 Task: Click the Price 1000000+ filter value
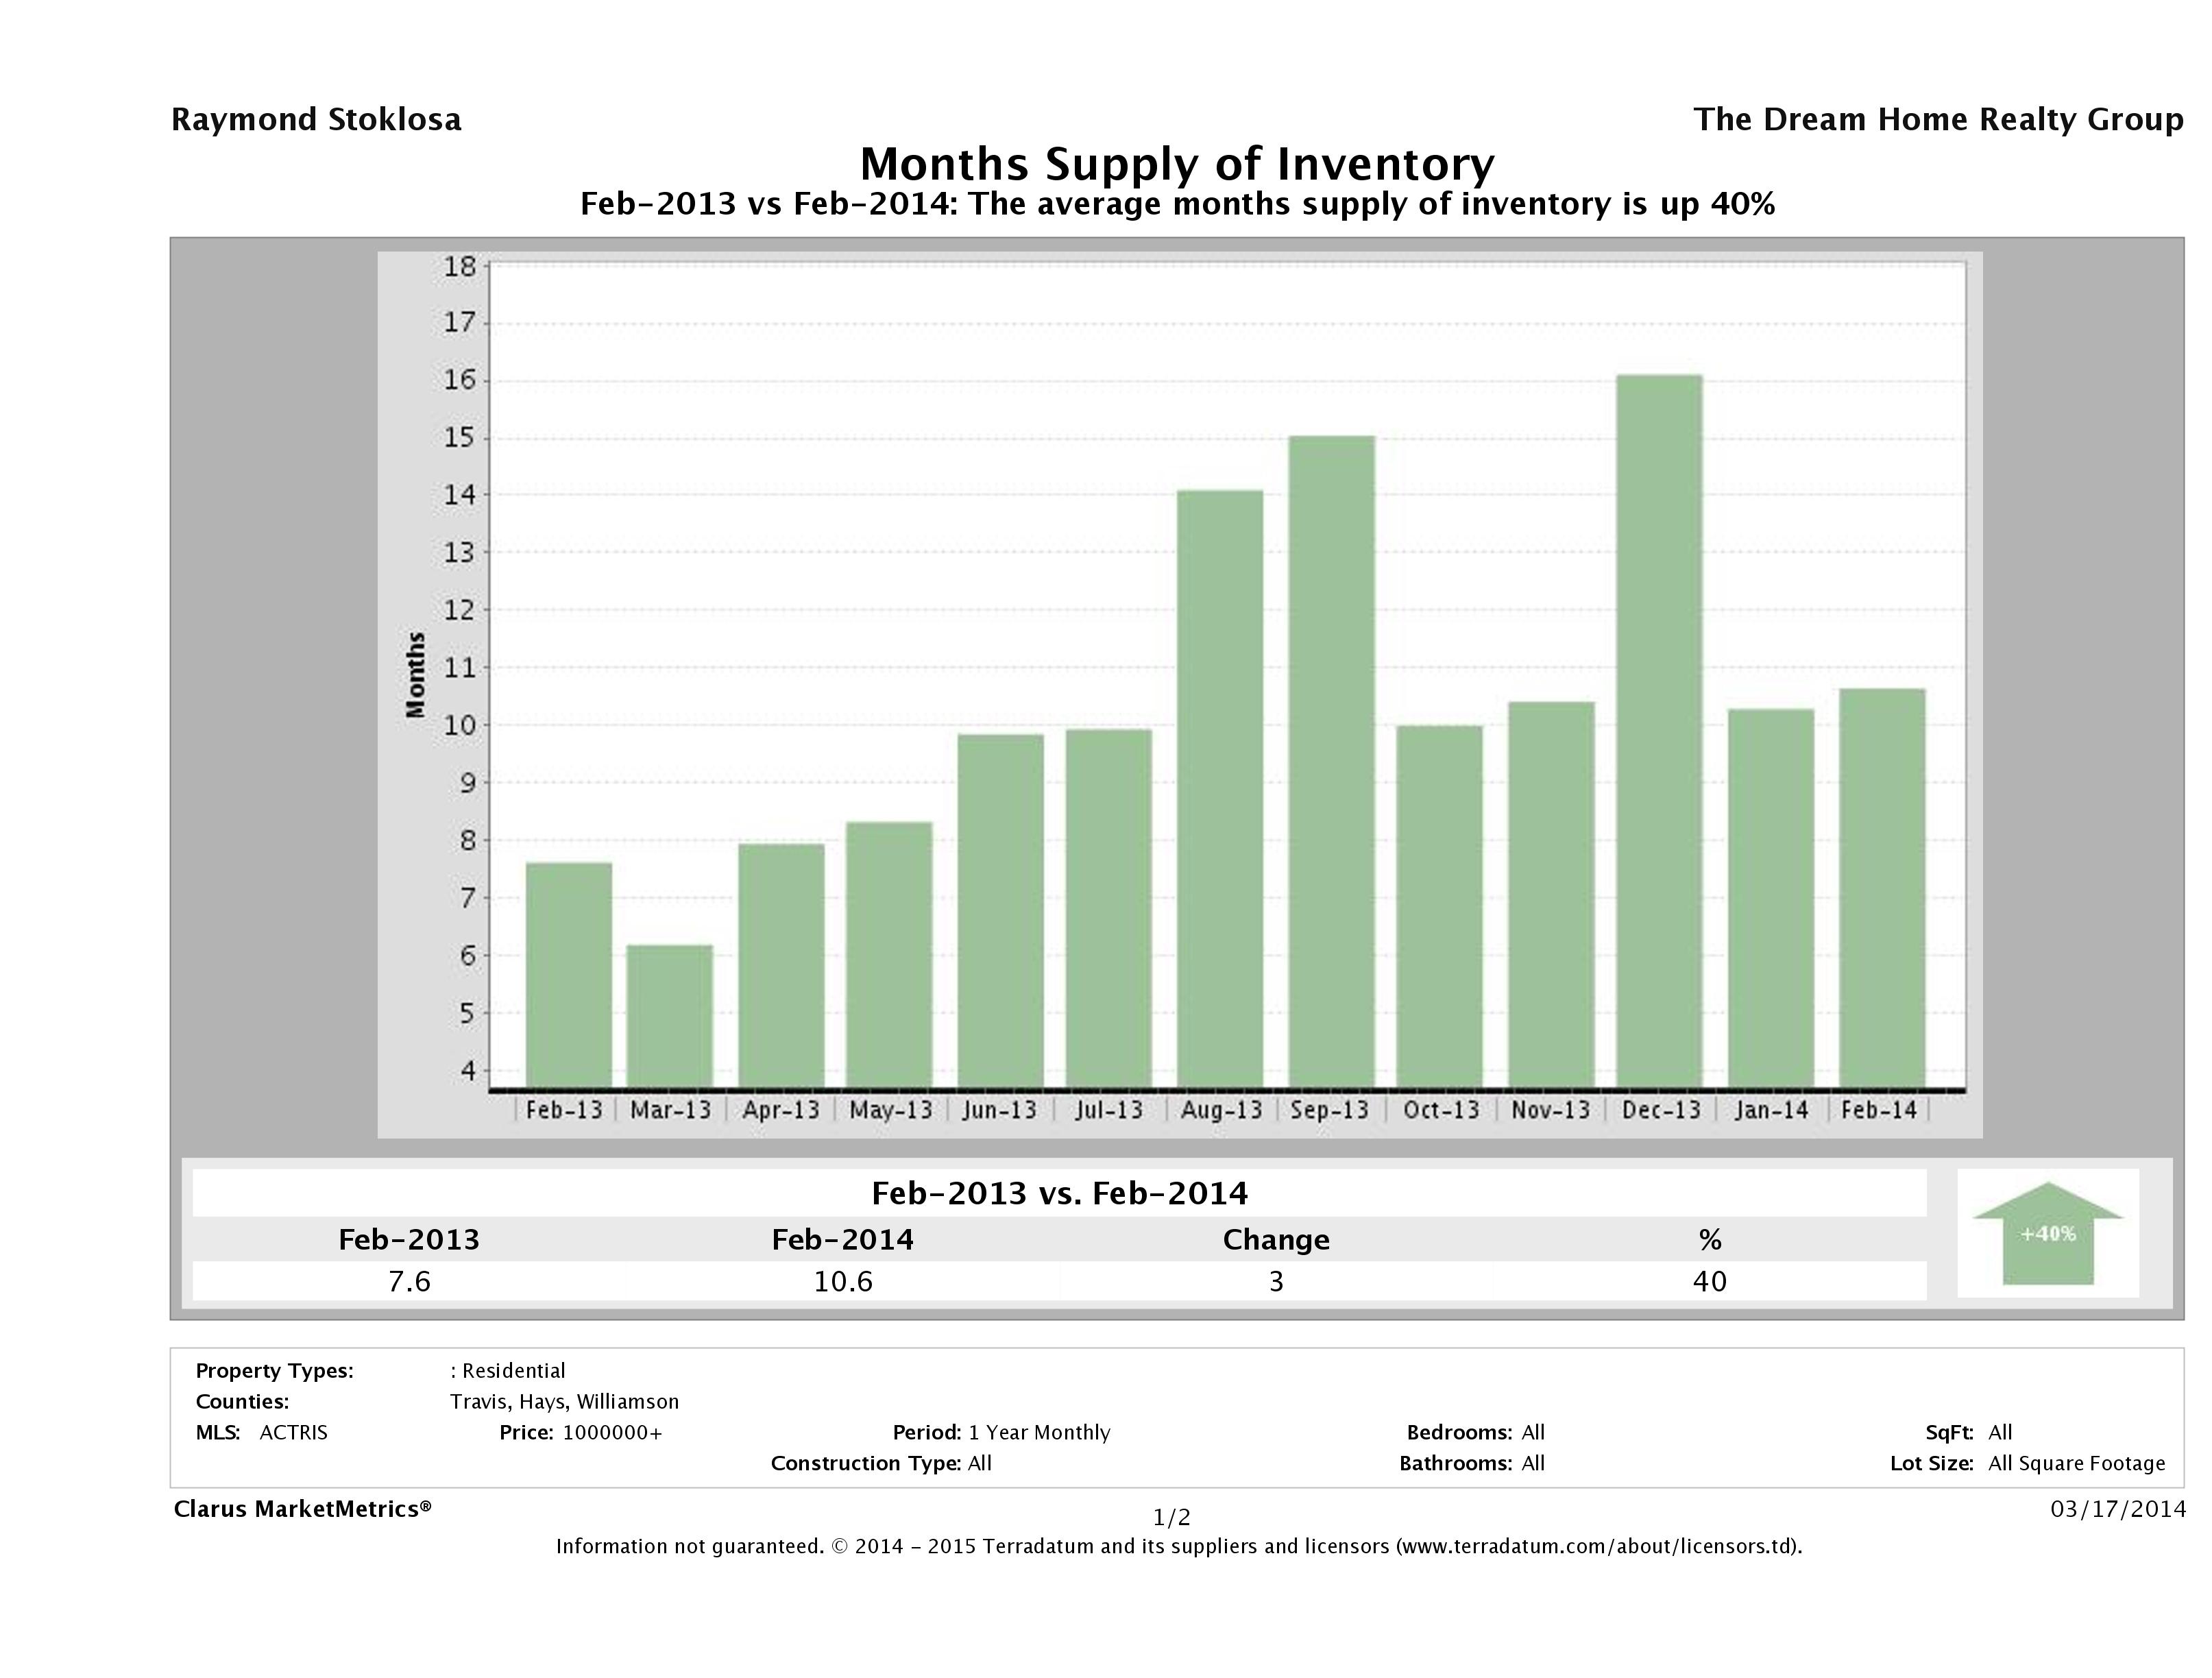point(612,1433)
